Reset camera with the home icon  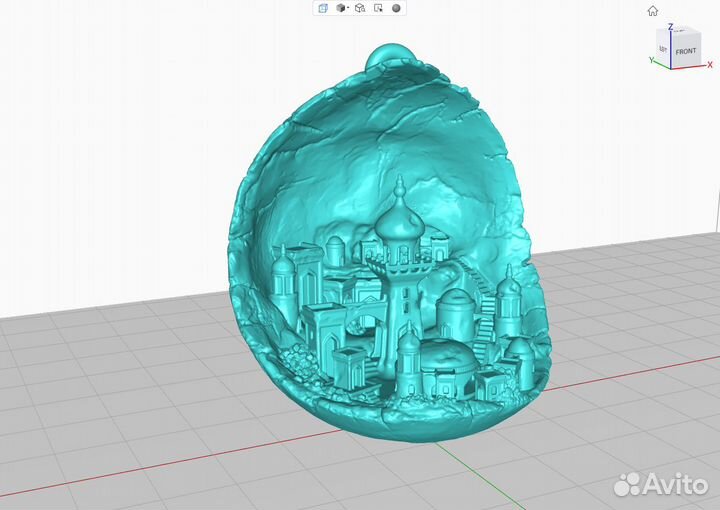(652, 11)
